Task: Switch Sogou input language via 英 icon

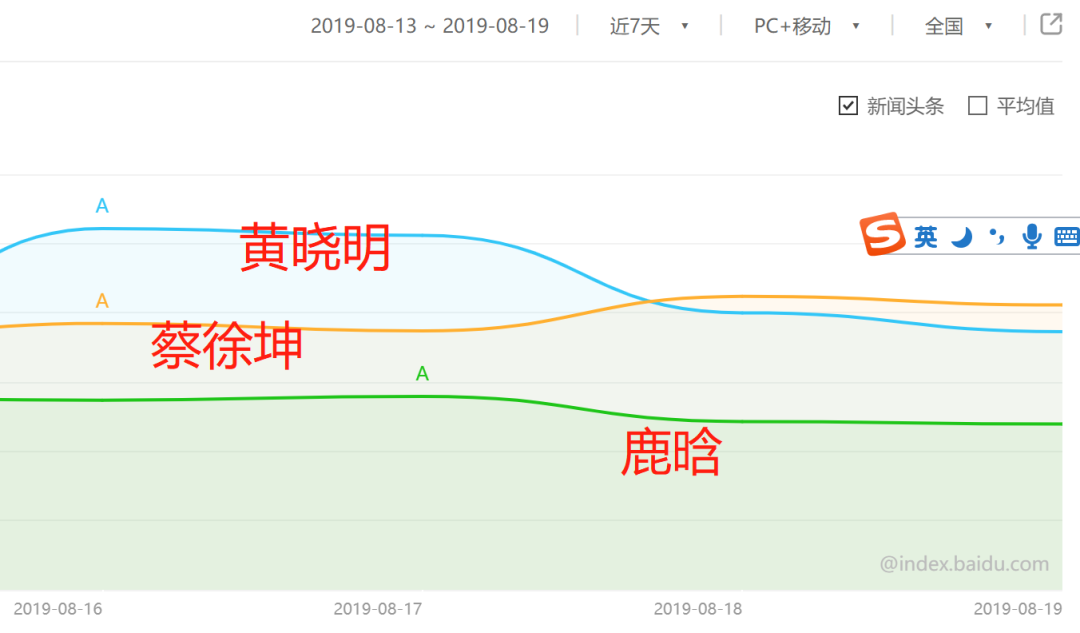Action: pos(926,237)
